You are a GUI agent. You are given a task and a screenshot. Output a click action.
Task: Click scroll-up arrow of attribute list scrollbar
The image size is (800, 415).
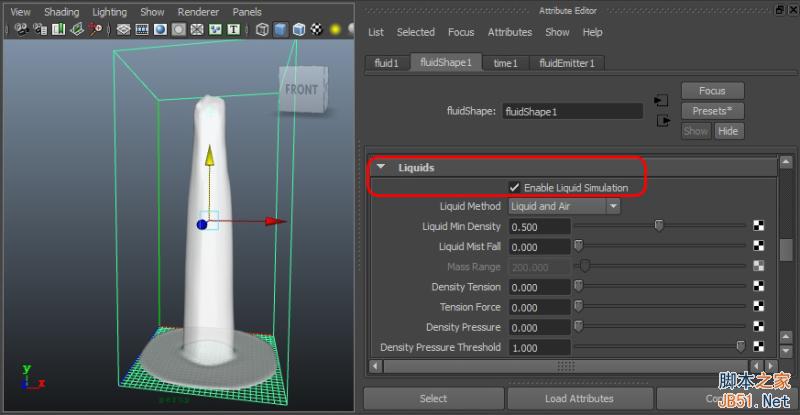pos(786,163)
